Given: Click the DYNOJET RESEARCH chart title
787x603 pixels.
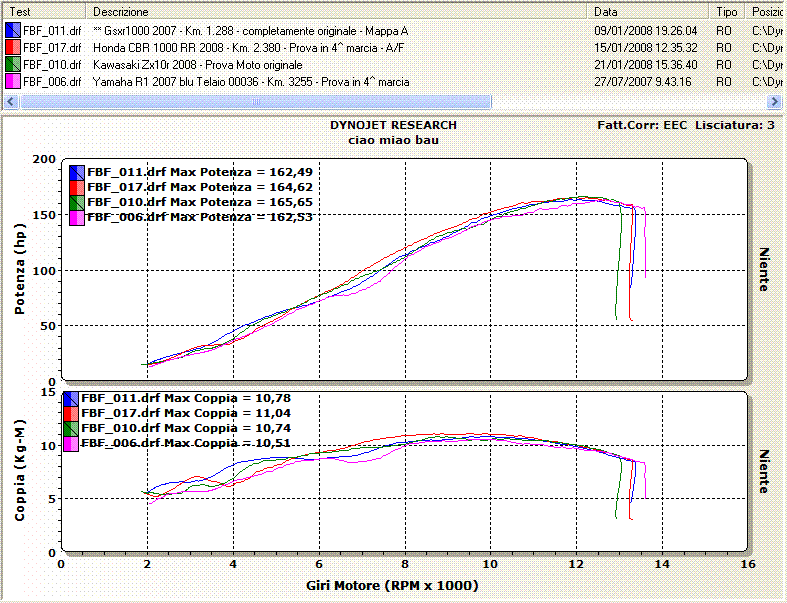Looking at the screenshot, I should coord(394,125).
